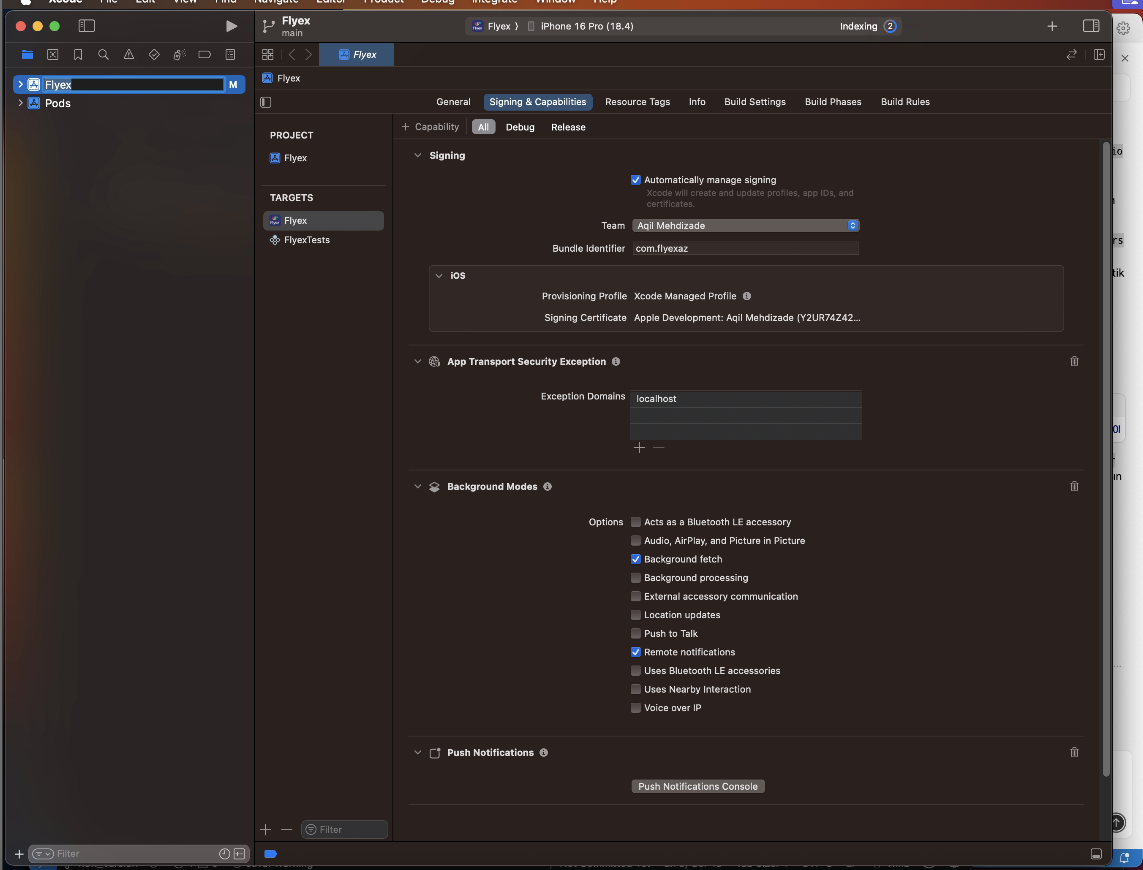Show info for Provisioning Profile
The image size is (1143, 870).
[x=747, y=296]
